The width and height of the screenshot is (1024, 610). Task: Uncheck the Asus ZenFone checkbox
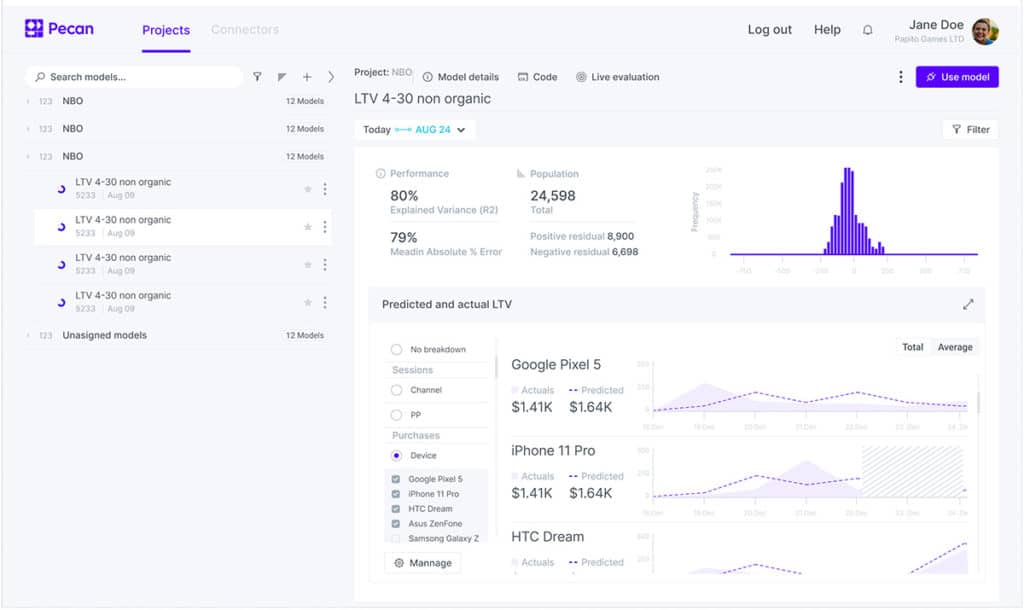(396, 524)
